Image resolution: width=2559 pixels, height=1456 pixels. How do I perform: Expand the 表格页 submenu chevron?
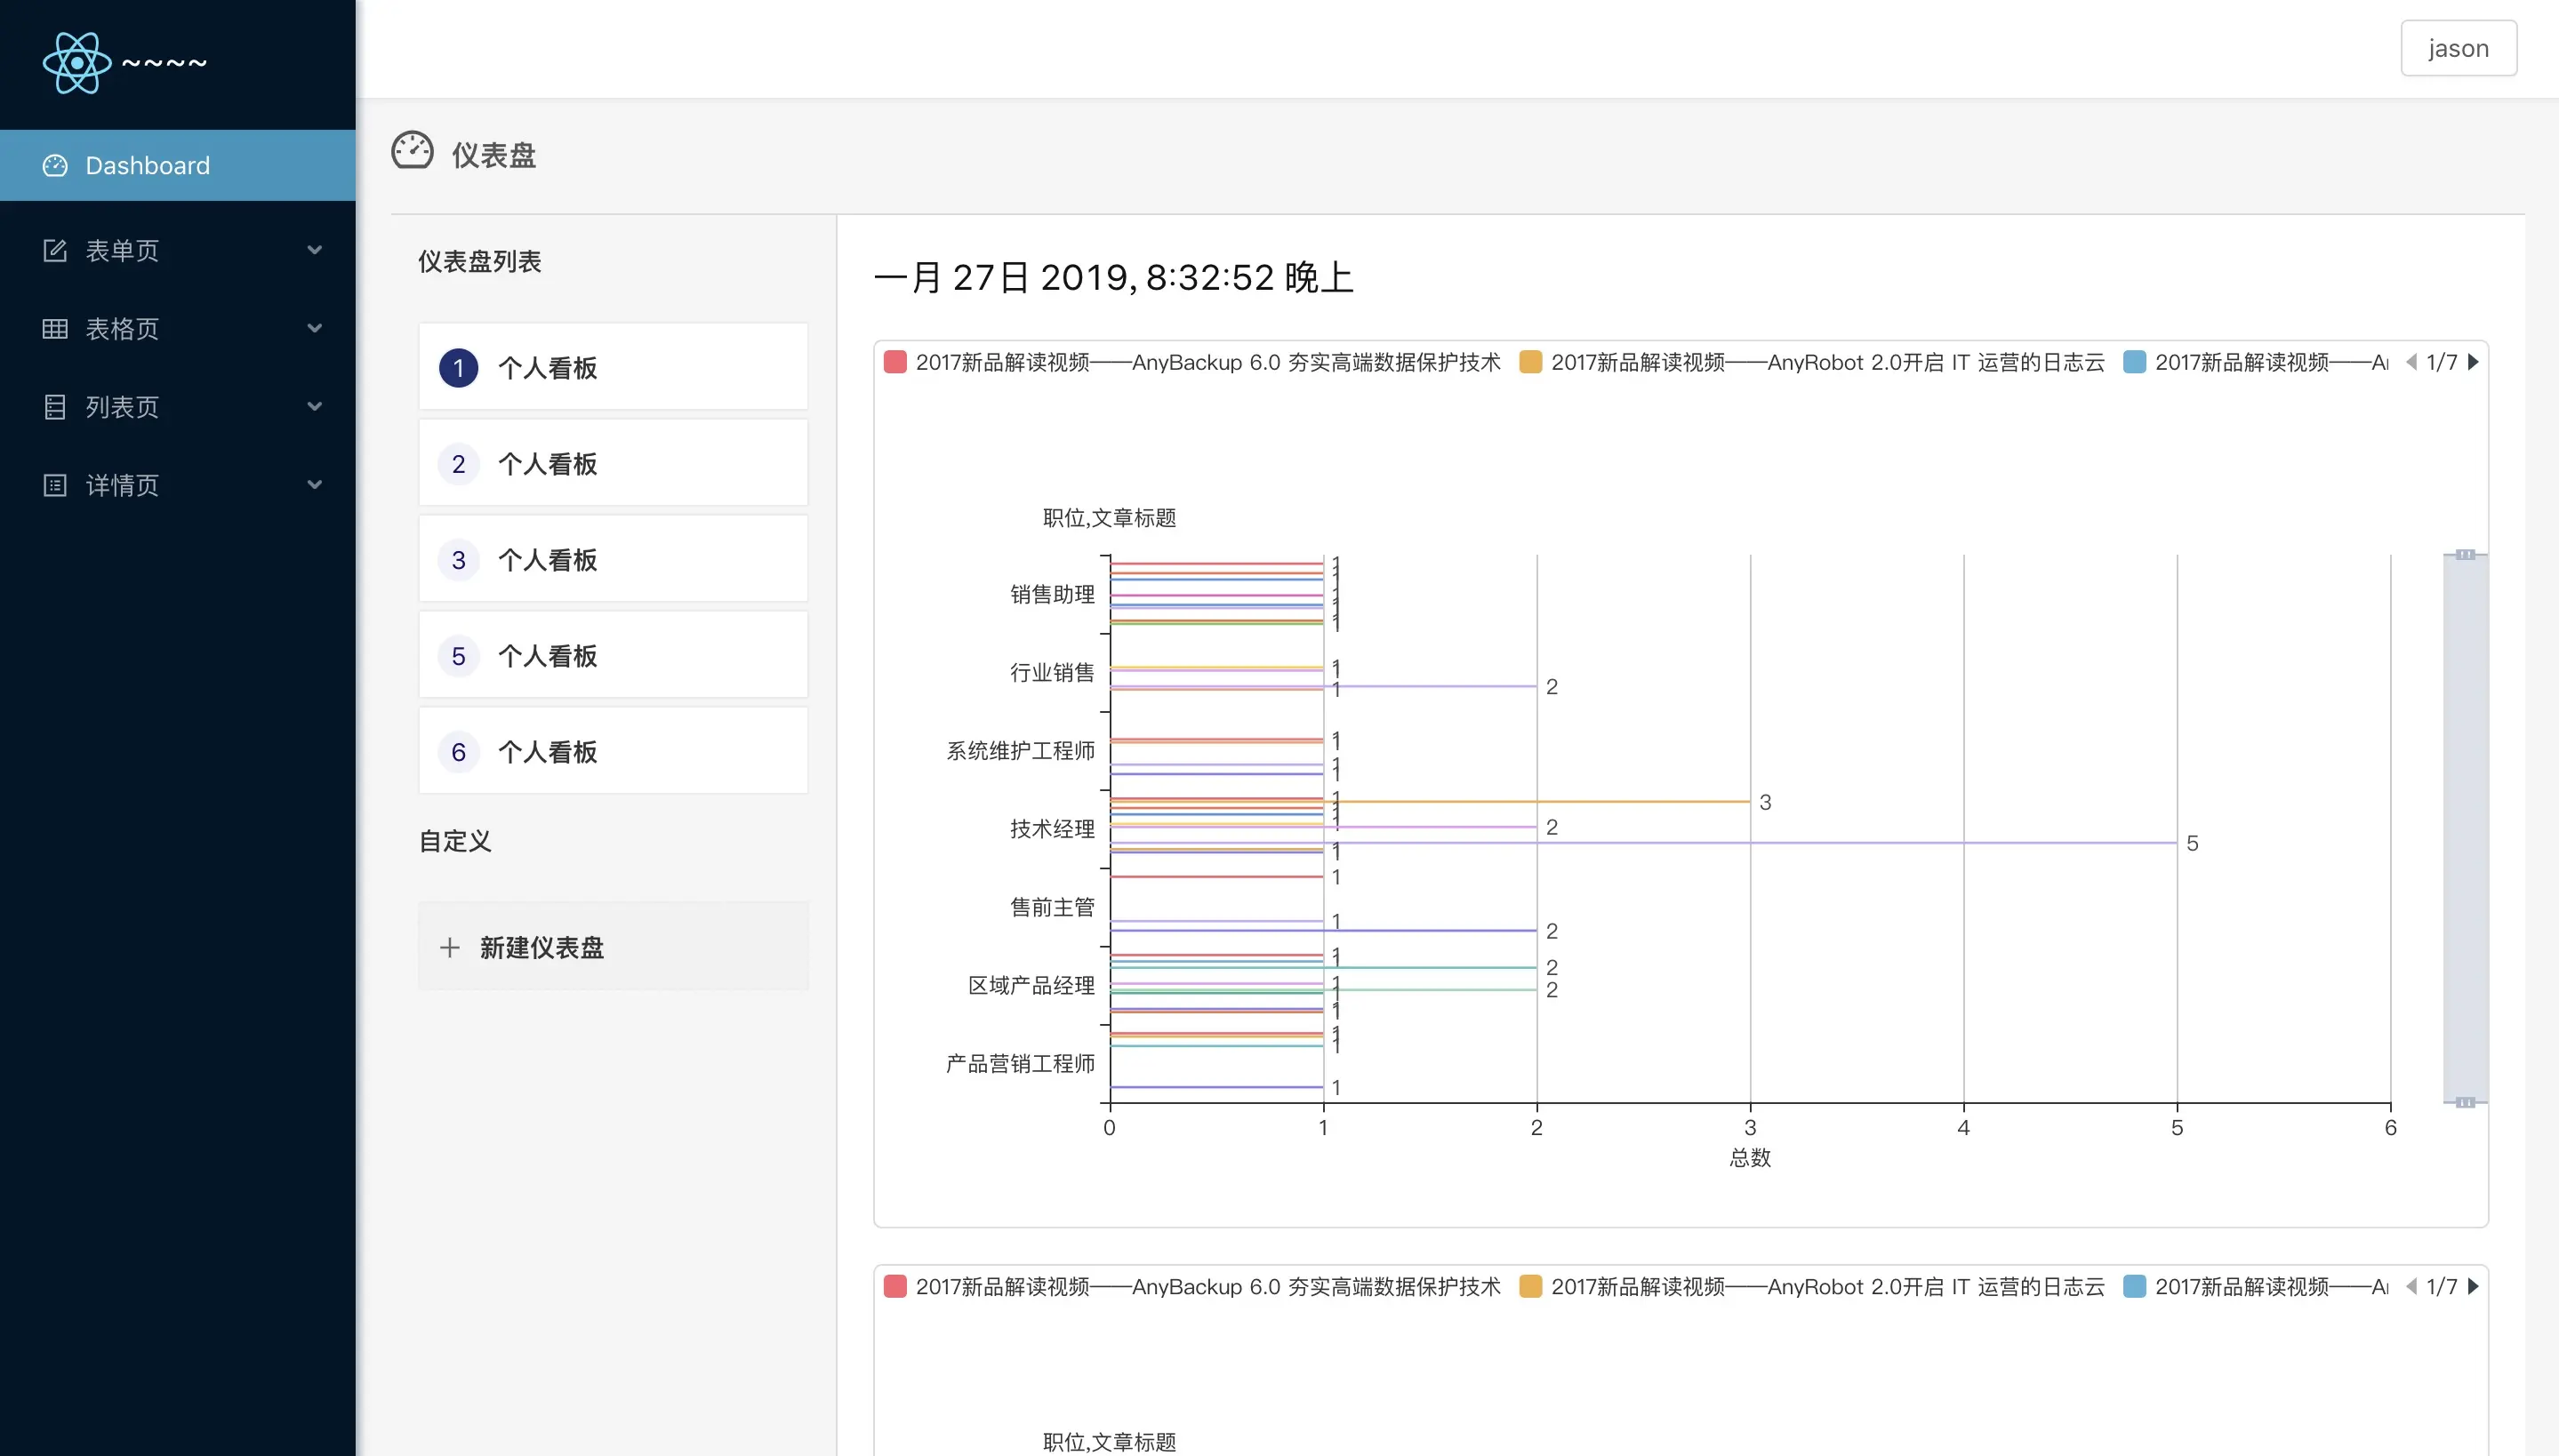[x=314, y=329]
